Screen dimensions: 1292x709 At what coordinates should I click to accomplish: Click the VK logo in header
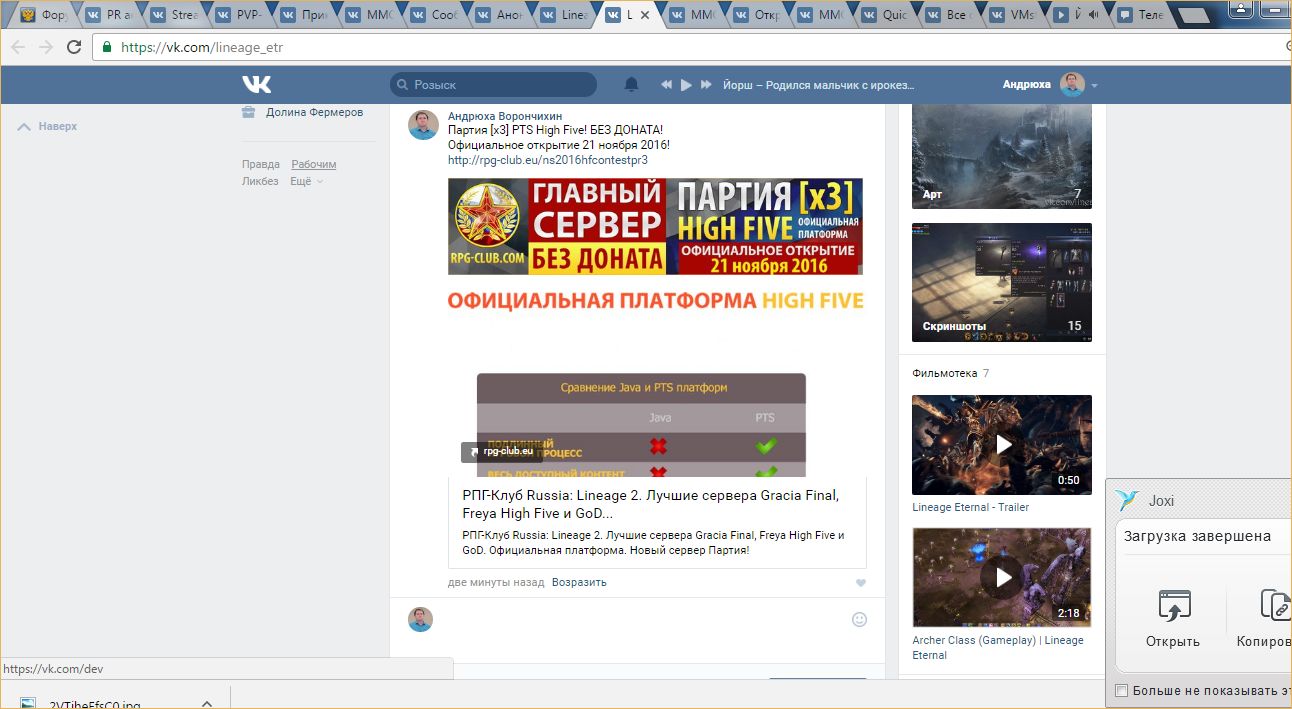[x=256, y=85]
